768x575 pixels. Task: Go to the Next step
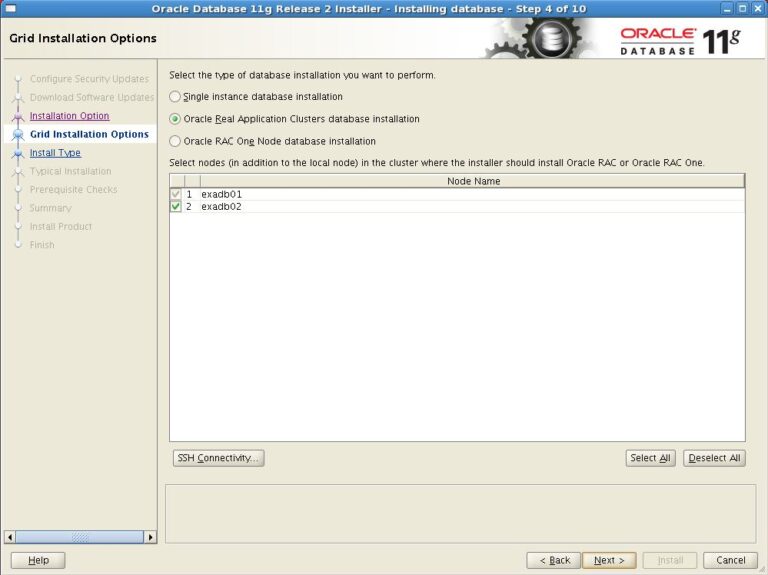[x=609, y=560]
